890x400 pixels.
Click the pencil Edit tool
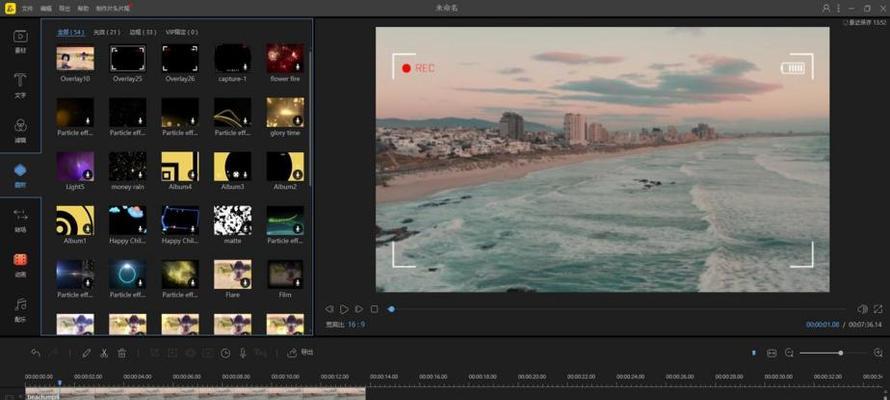click(86, 353)
